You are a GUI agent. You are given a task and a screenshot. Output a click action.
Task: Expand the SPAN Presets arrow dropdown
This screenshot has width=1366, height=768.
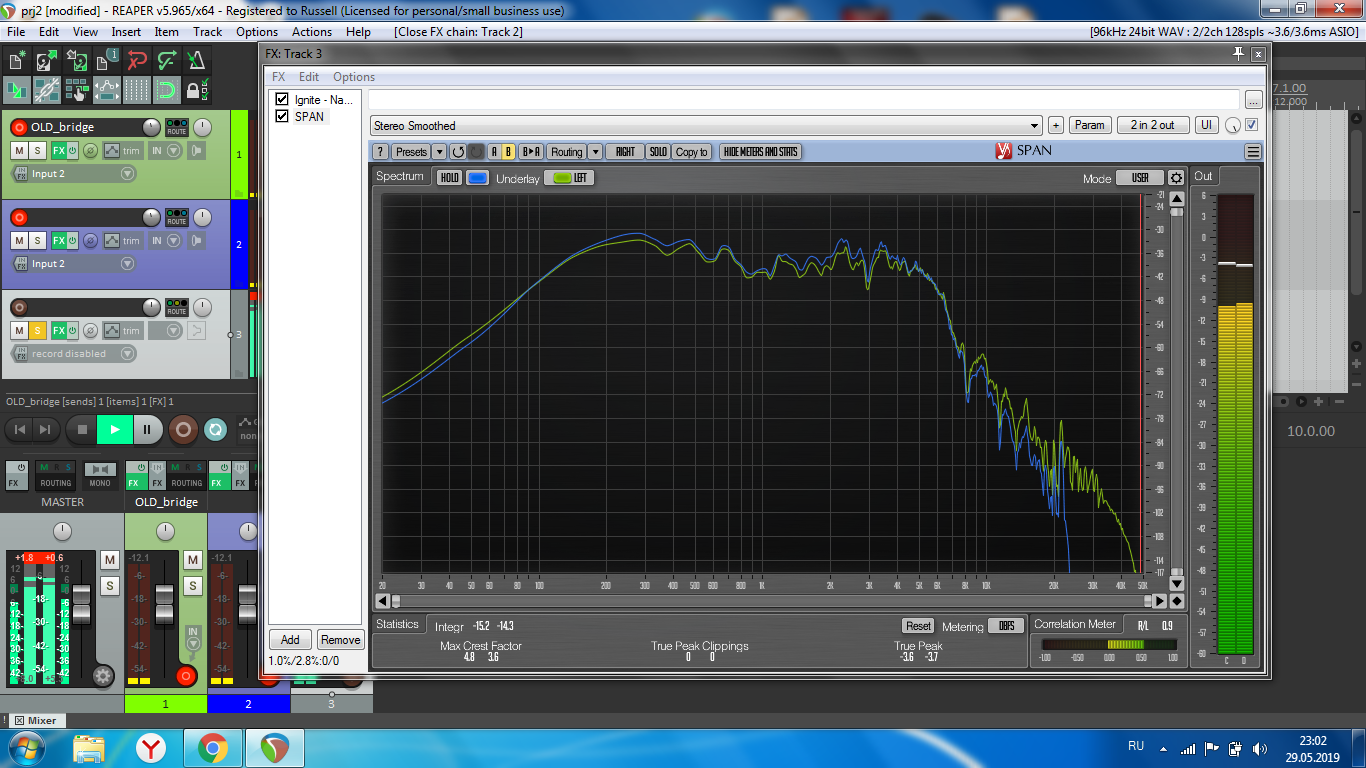[438, 152]
